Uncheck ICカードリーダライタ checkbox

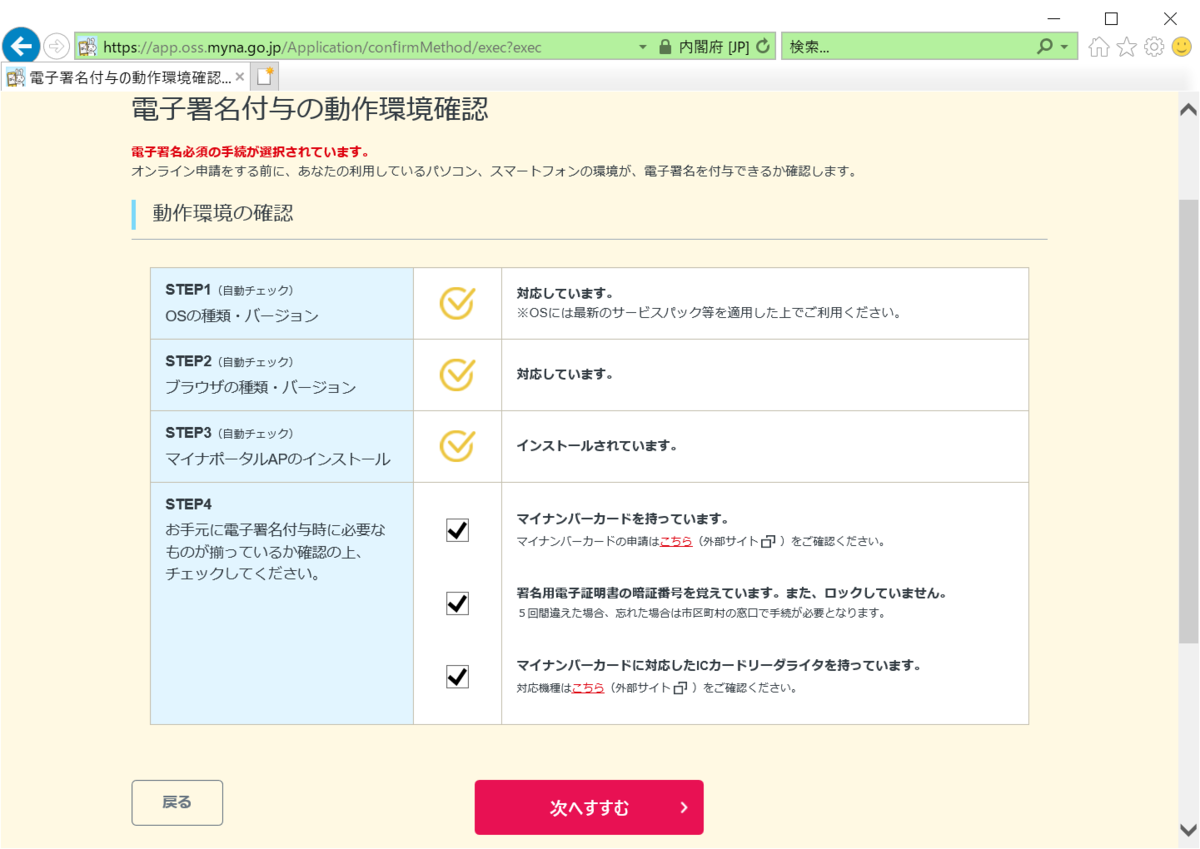click(457, 677)
